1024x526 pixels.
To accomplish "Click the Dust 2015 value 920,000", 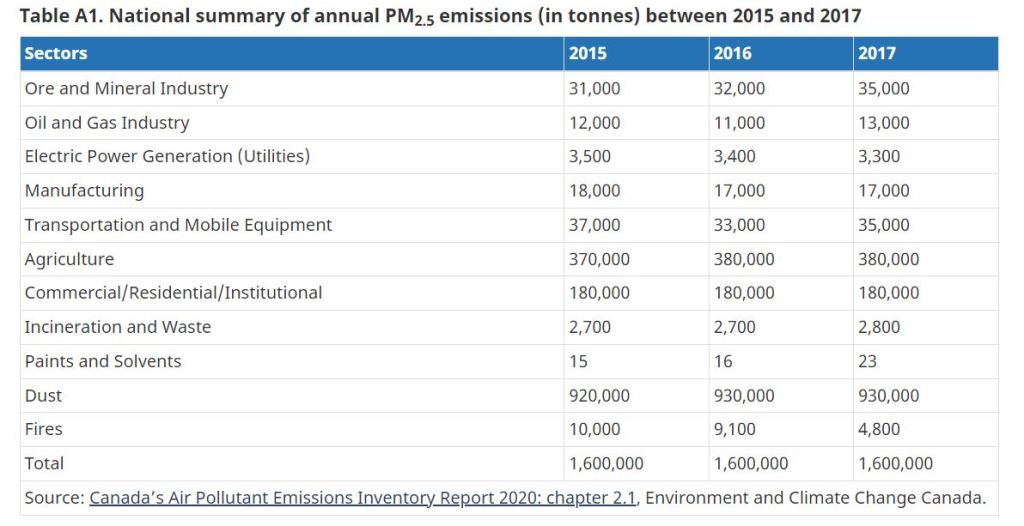I will [599, 396].
